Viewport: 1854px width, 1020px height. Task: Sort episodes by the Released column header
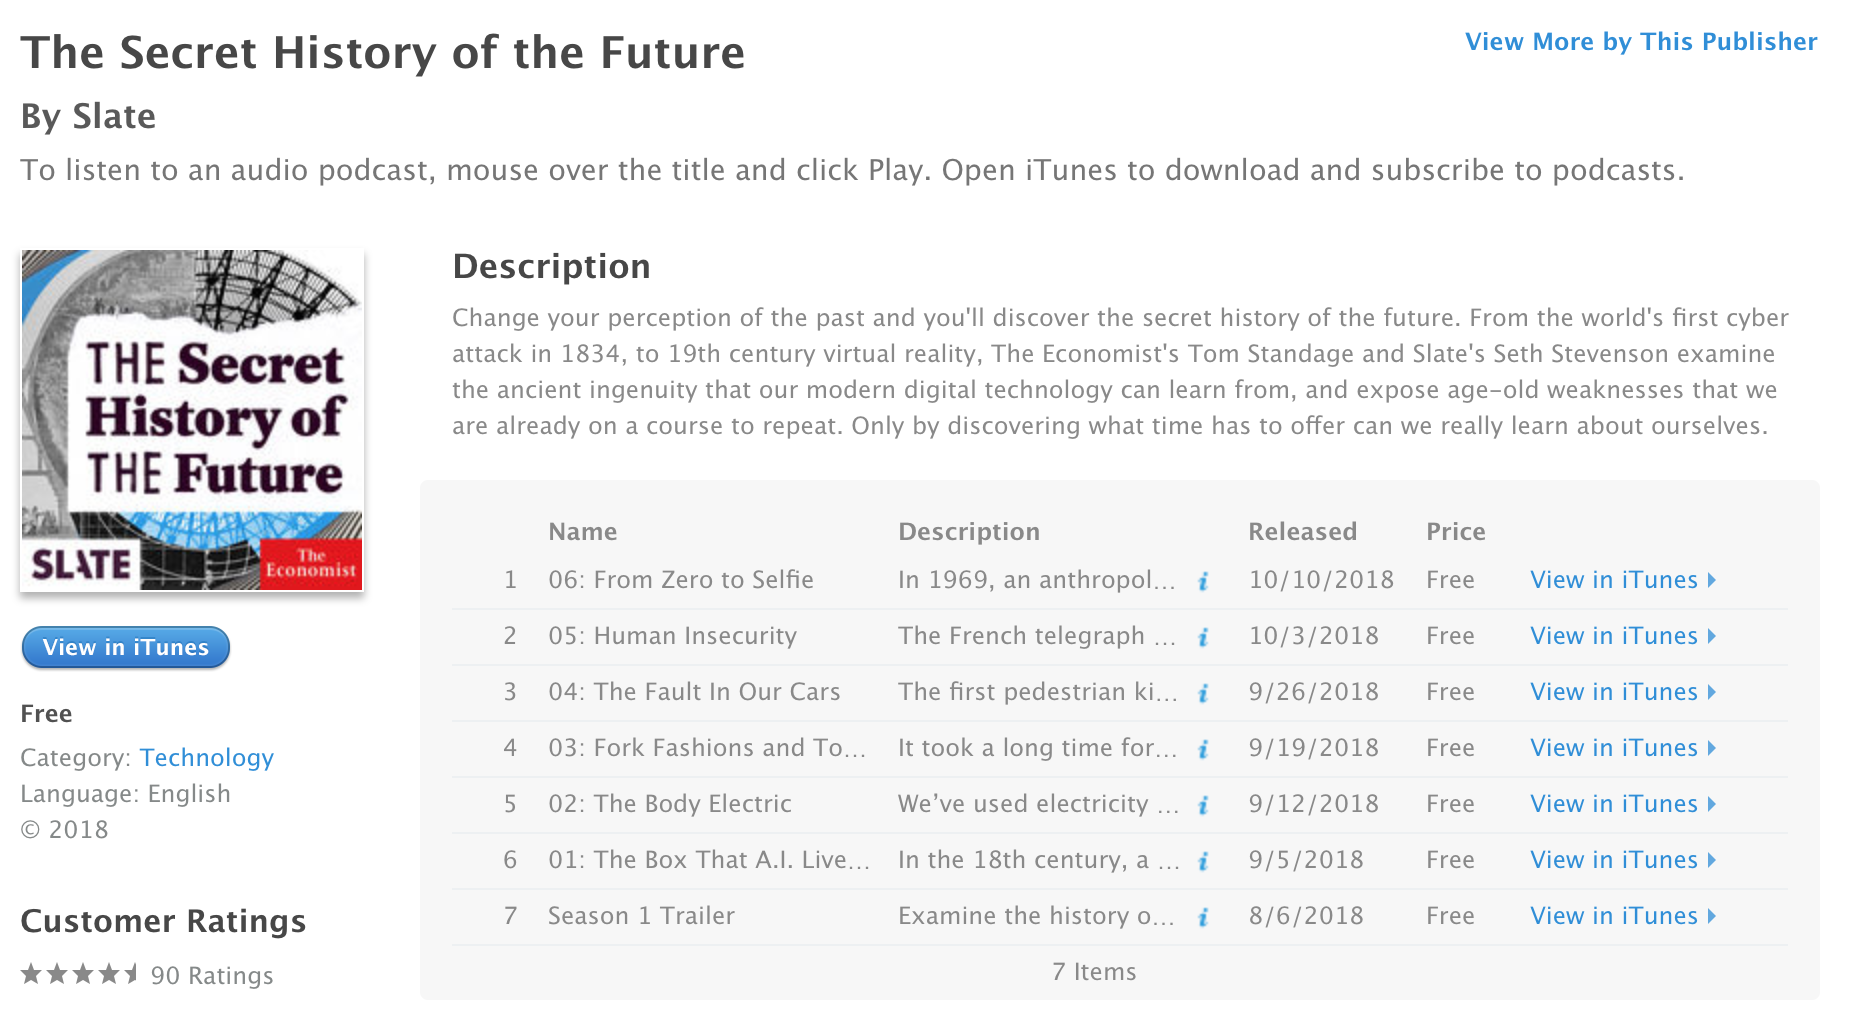1302,532
